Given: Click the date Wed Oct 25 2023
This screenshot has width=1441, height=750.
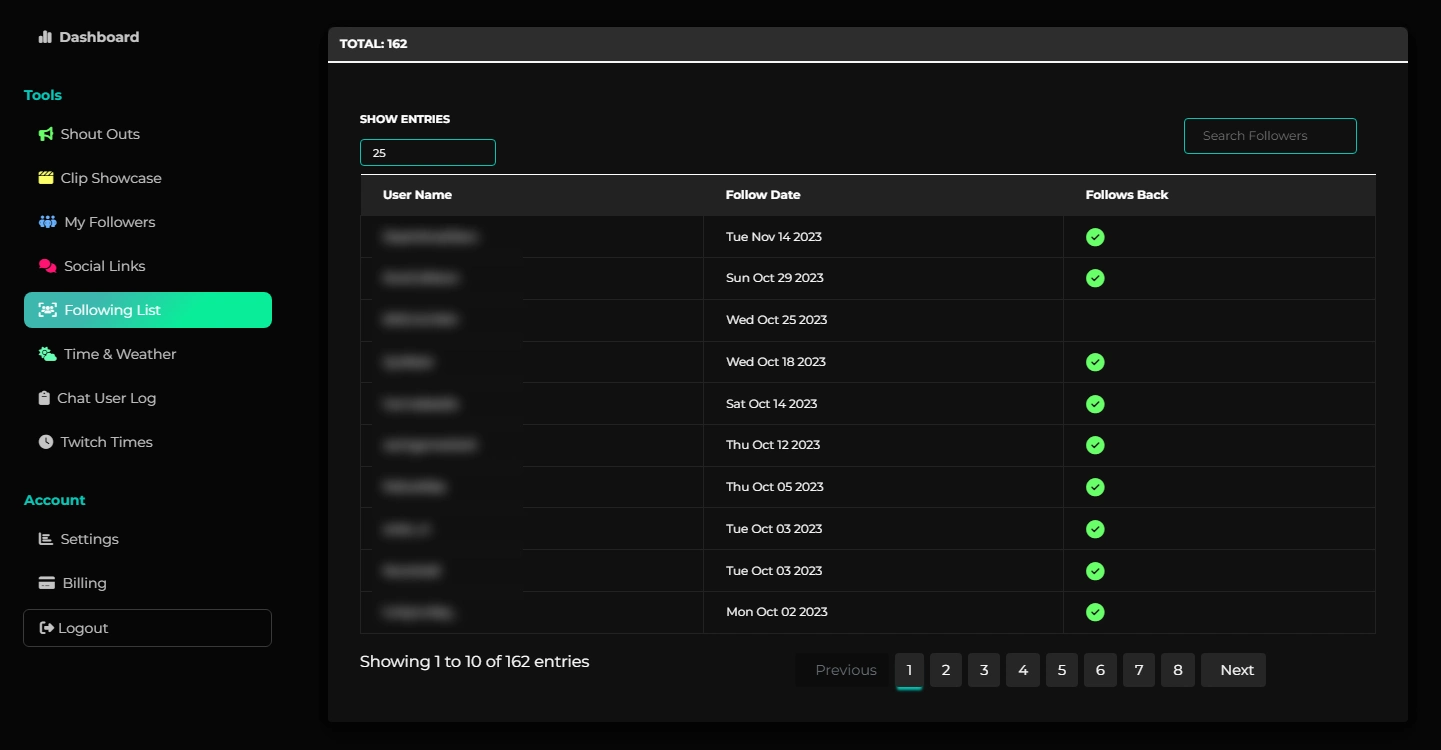Looking at the screenshot, I should [777, 320].
